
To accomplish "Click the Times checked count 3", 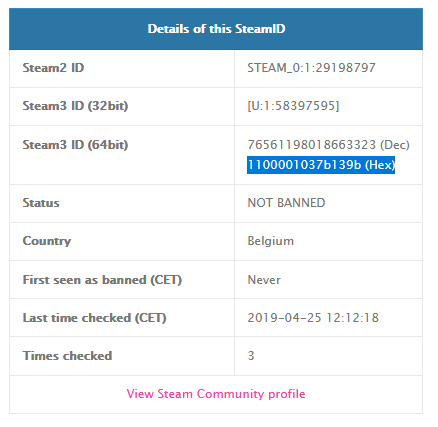I will pyautogui.click(x=251, y=356).
